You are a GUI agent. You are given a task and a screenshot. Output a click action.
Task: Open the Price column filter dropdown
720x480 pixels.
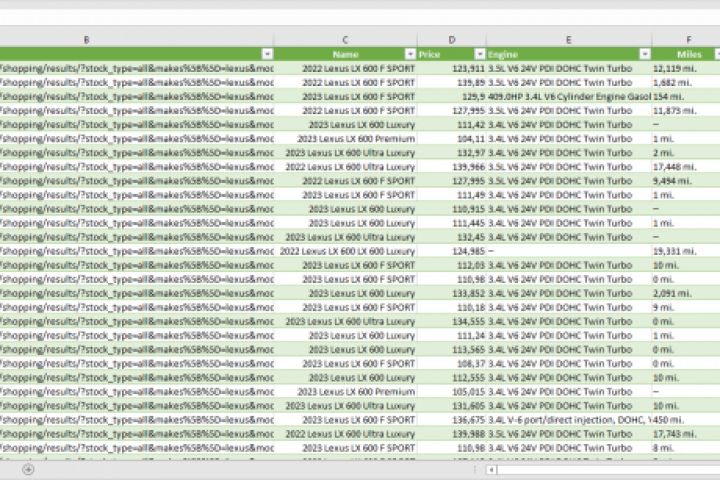coord(479,54)
